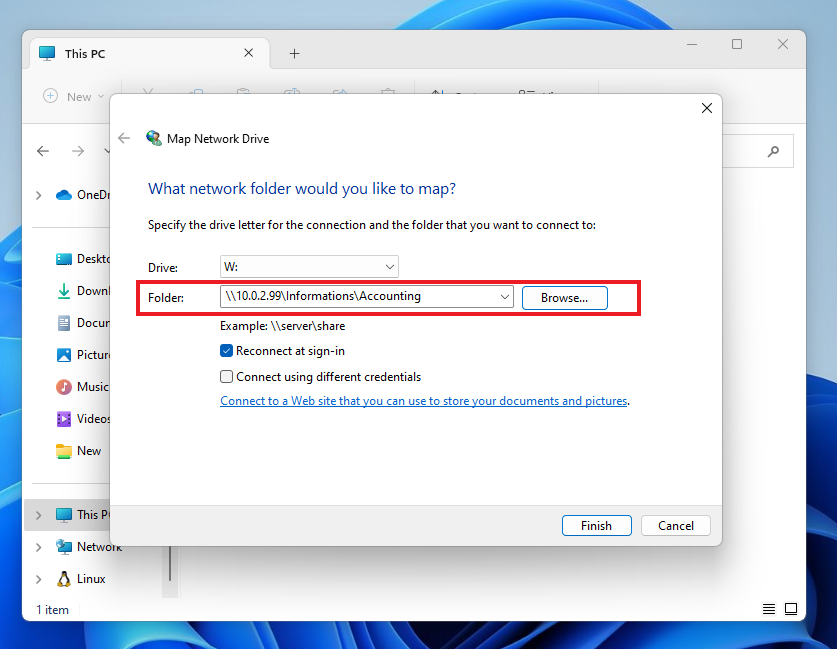
Task: Click the Linux penguin icon in sidebar
Action: (x=64, y=579)
